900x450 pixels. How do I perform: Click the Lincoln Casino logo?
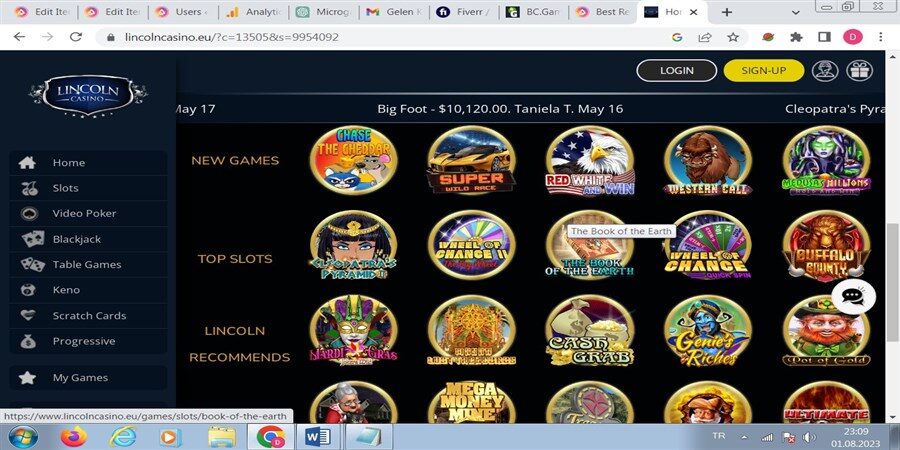pos(88,94)
